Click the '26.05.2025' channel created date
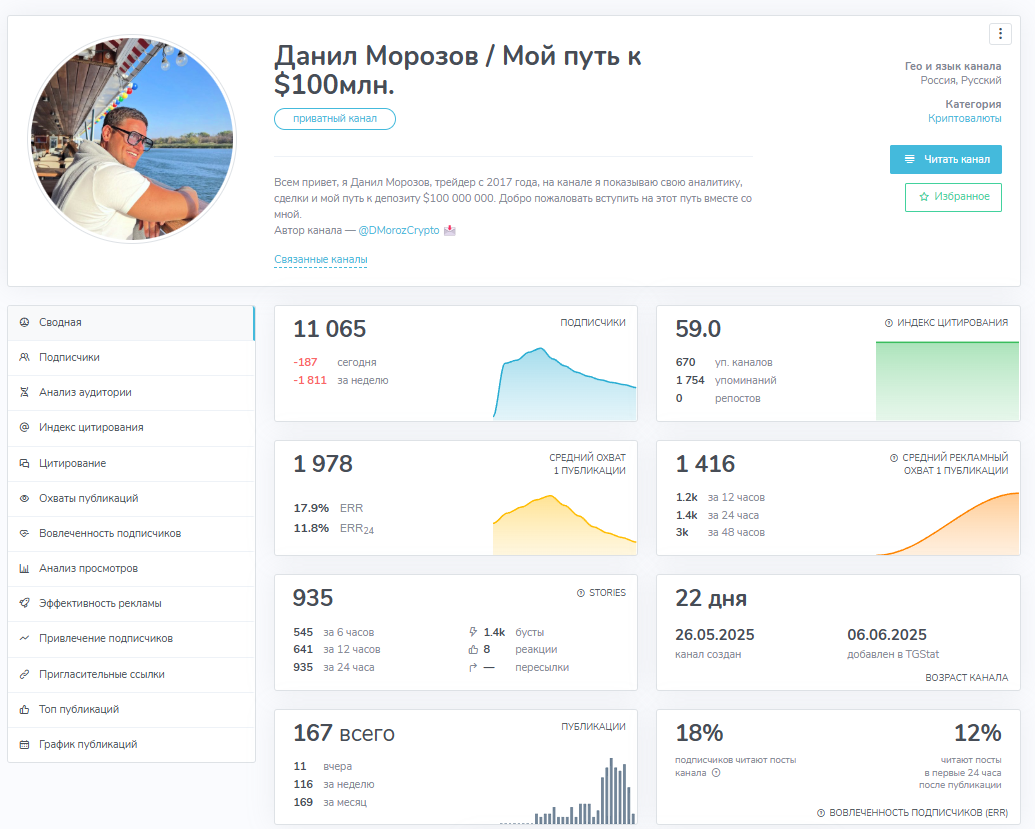 pyautogui.click(x=714, y=635)
